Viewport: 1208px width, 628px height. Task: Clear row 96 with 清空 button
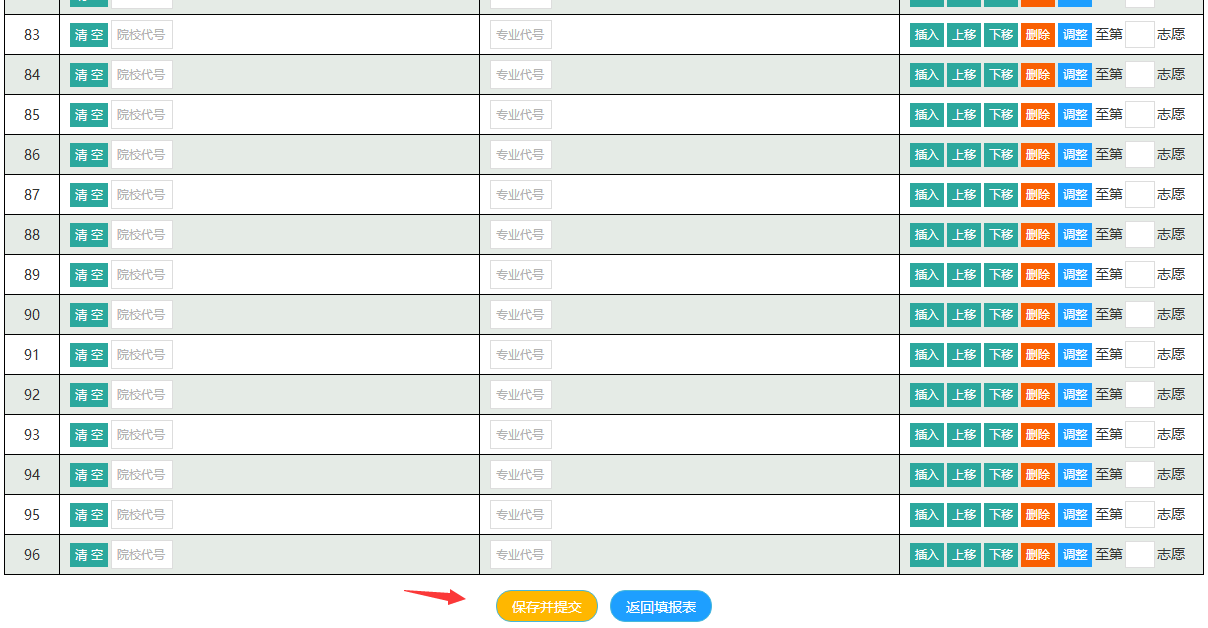click(89, 555)
